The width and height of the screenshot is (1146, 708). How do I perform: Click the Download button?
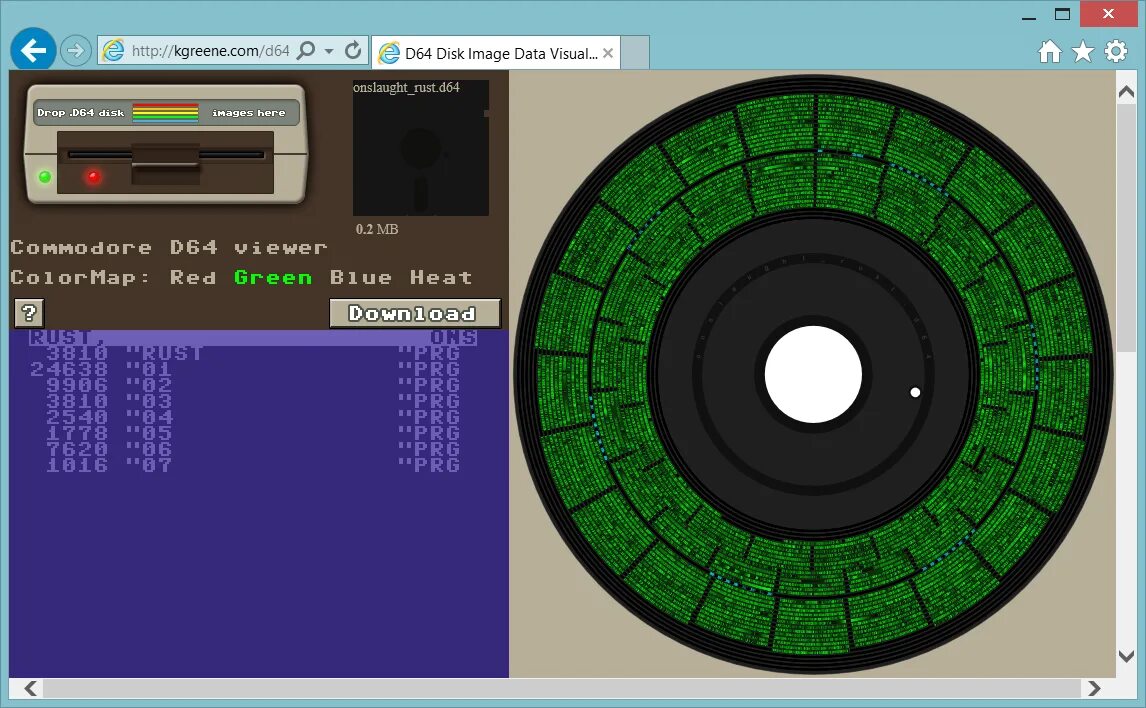pyautogui.click(x=415, y=312)
